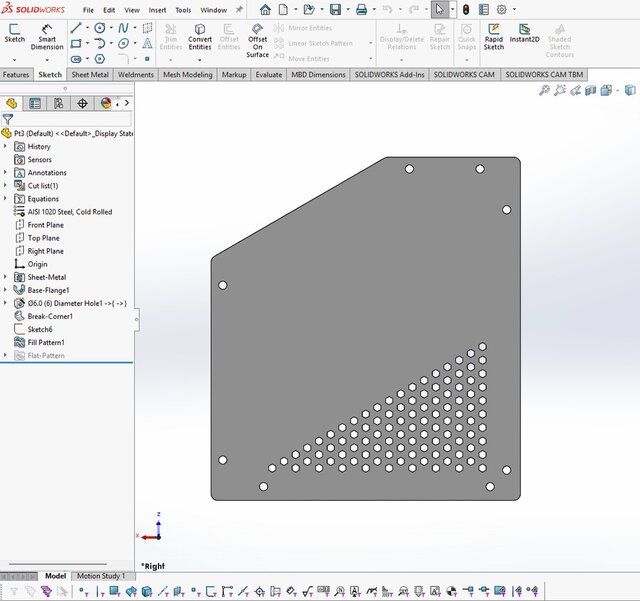Expand the Base-Flange1 feature
This screenshot has width=640, height=601.
point(5,290)
